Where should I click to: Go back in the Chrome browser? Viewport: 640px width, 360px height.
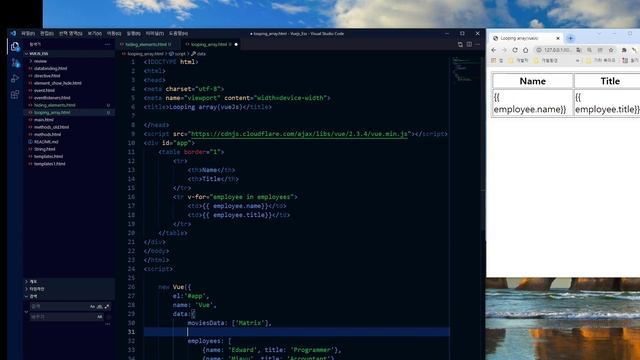[494, 50]
